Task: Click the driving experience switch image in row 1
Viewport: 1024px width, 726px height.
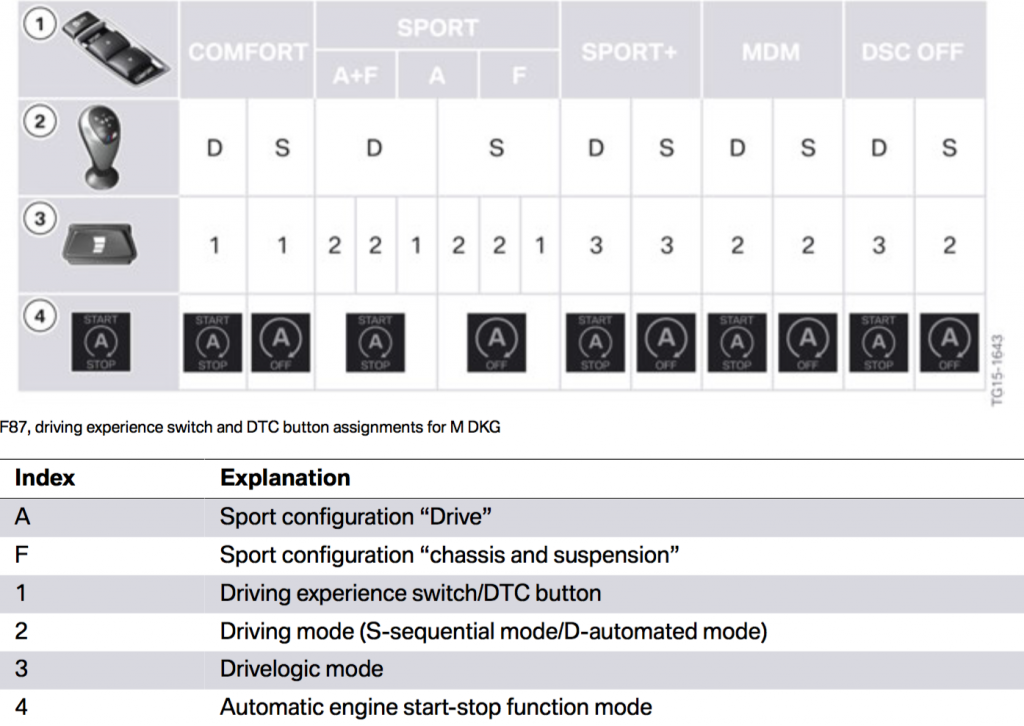Action: click(114, 48)
